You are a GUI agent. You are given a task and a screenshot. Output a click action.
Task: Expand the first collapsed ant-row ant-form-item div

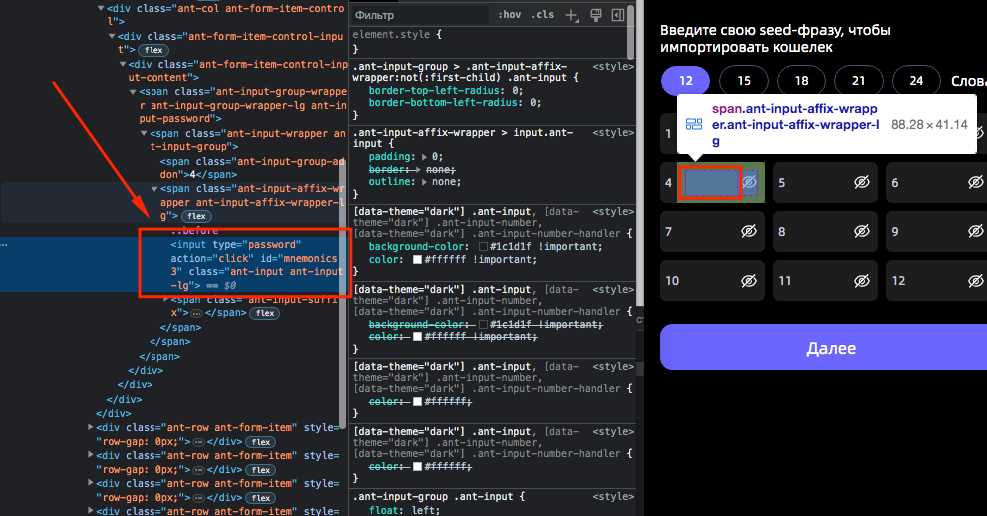92,427
